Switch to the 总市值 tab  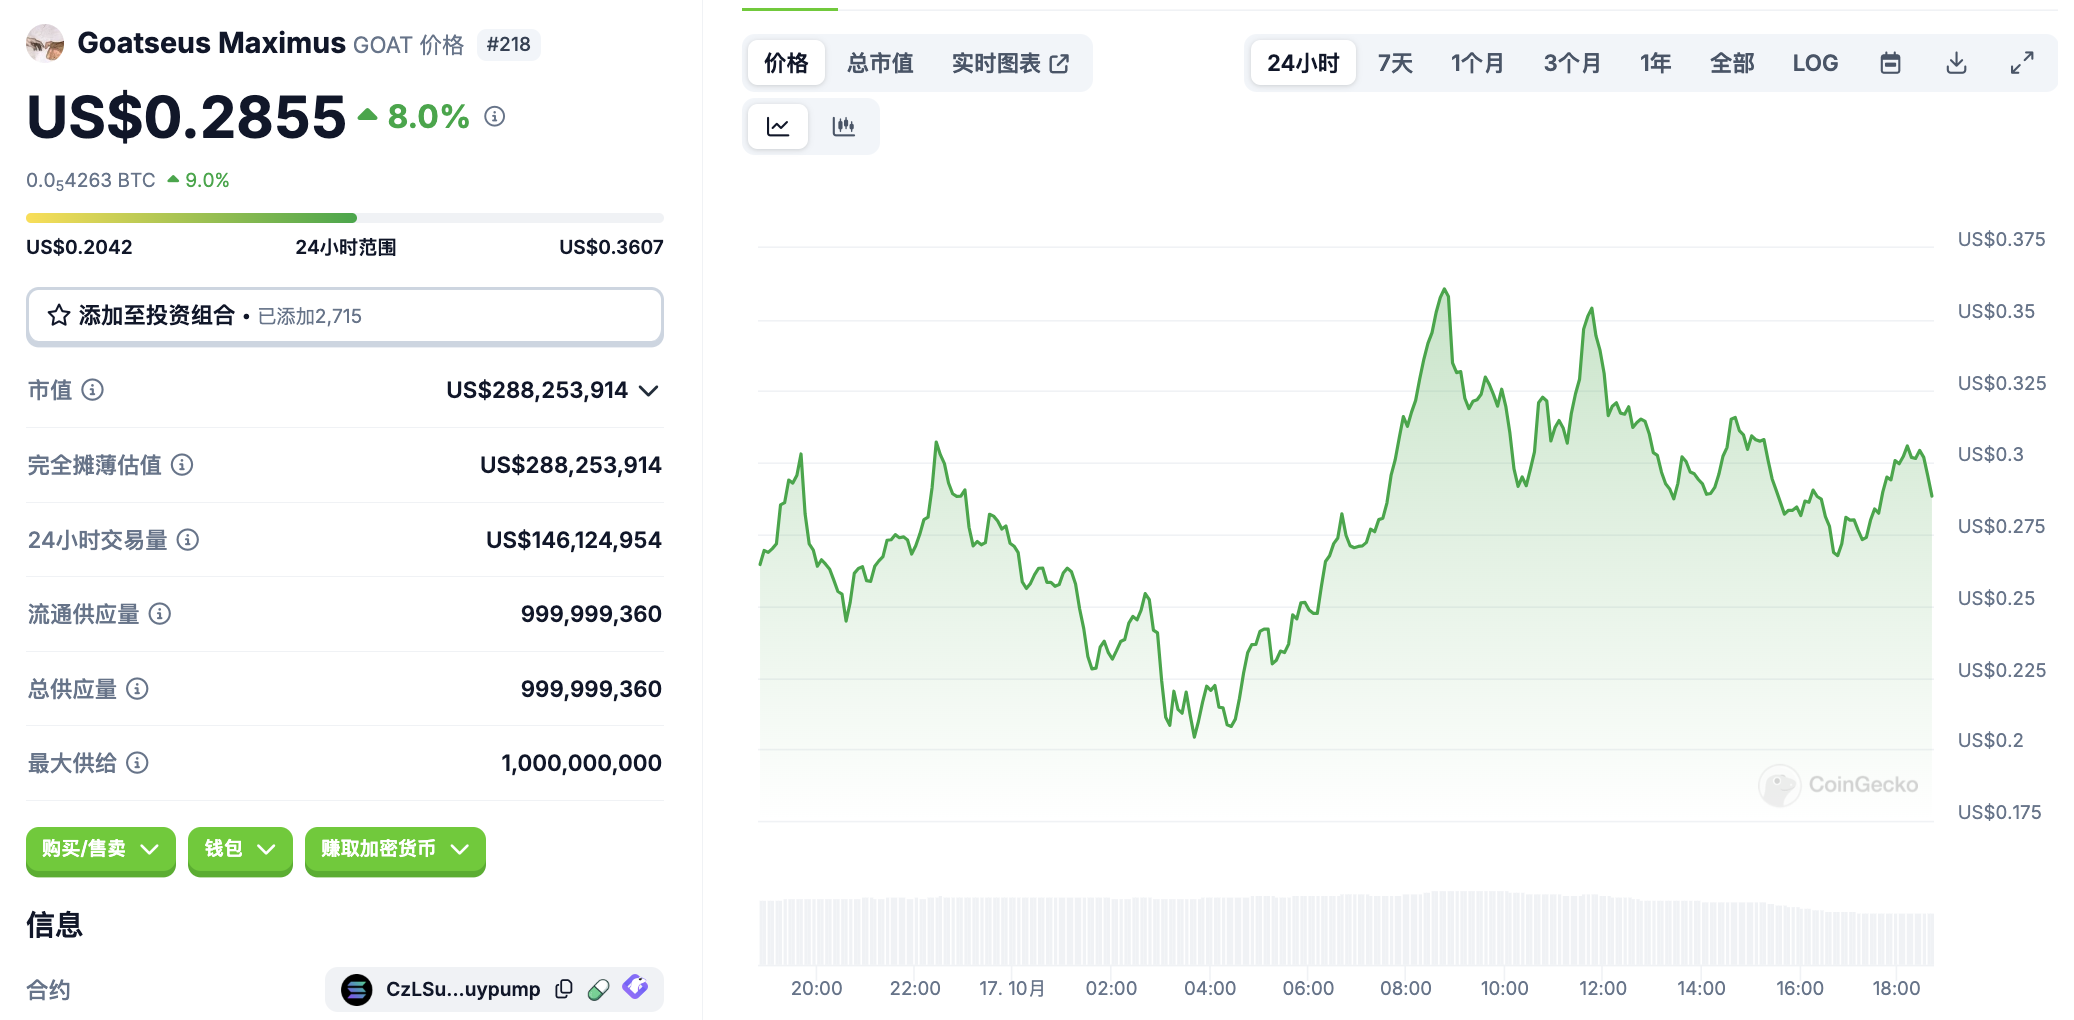tap(880, 63)
